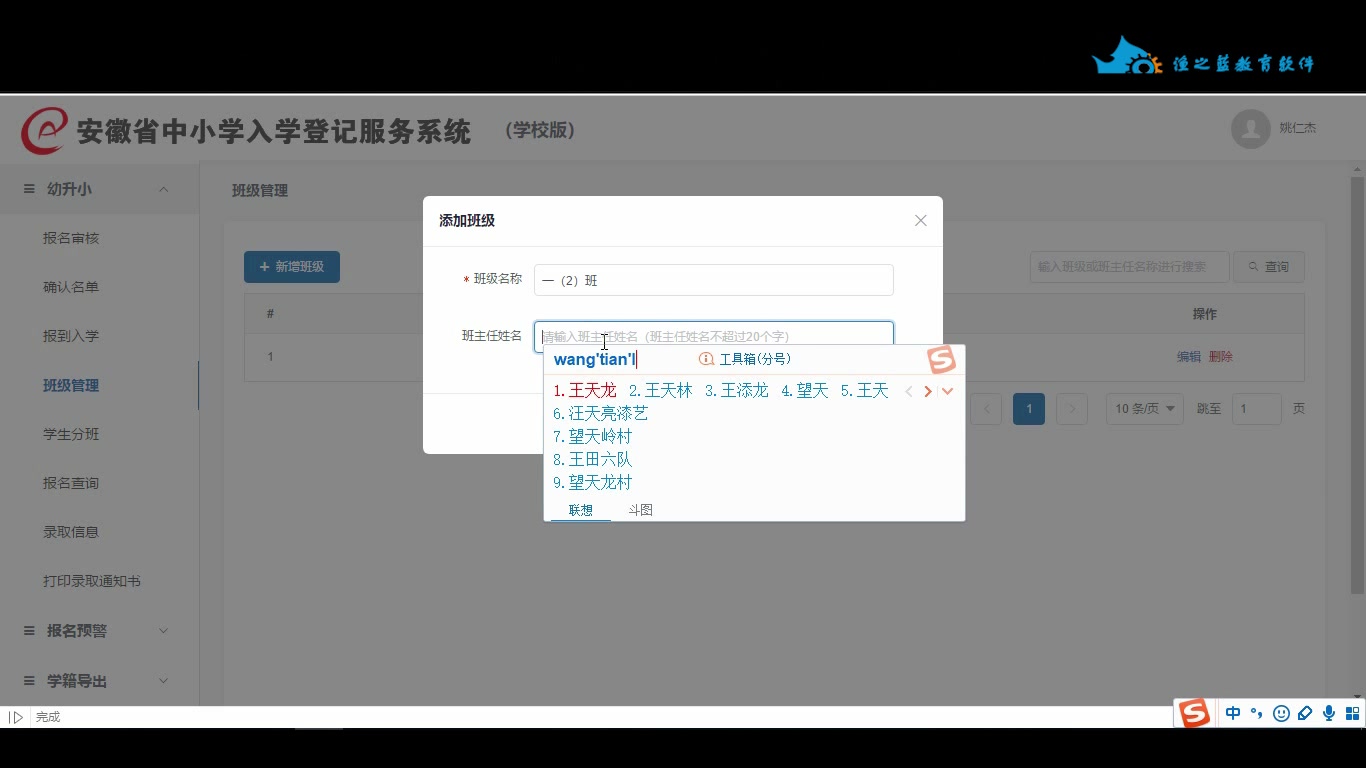Choose candidate 5 王天
Viewport: 1366px width, 768px height.
click(x=865, y=391)
